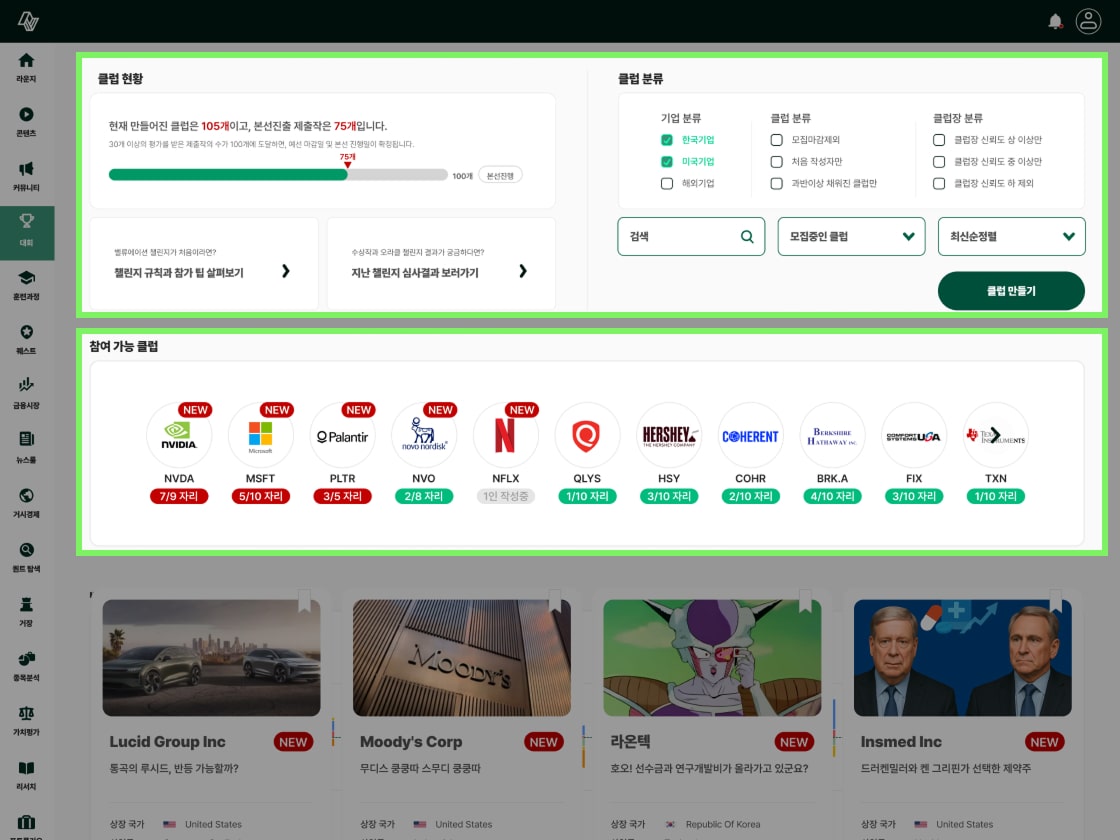
Task: Select the Qualys QLYS club logo
Action: tap(587, 435)
